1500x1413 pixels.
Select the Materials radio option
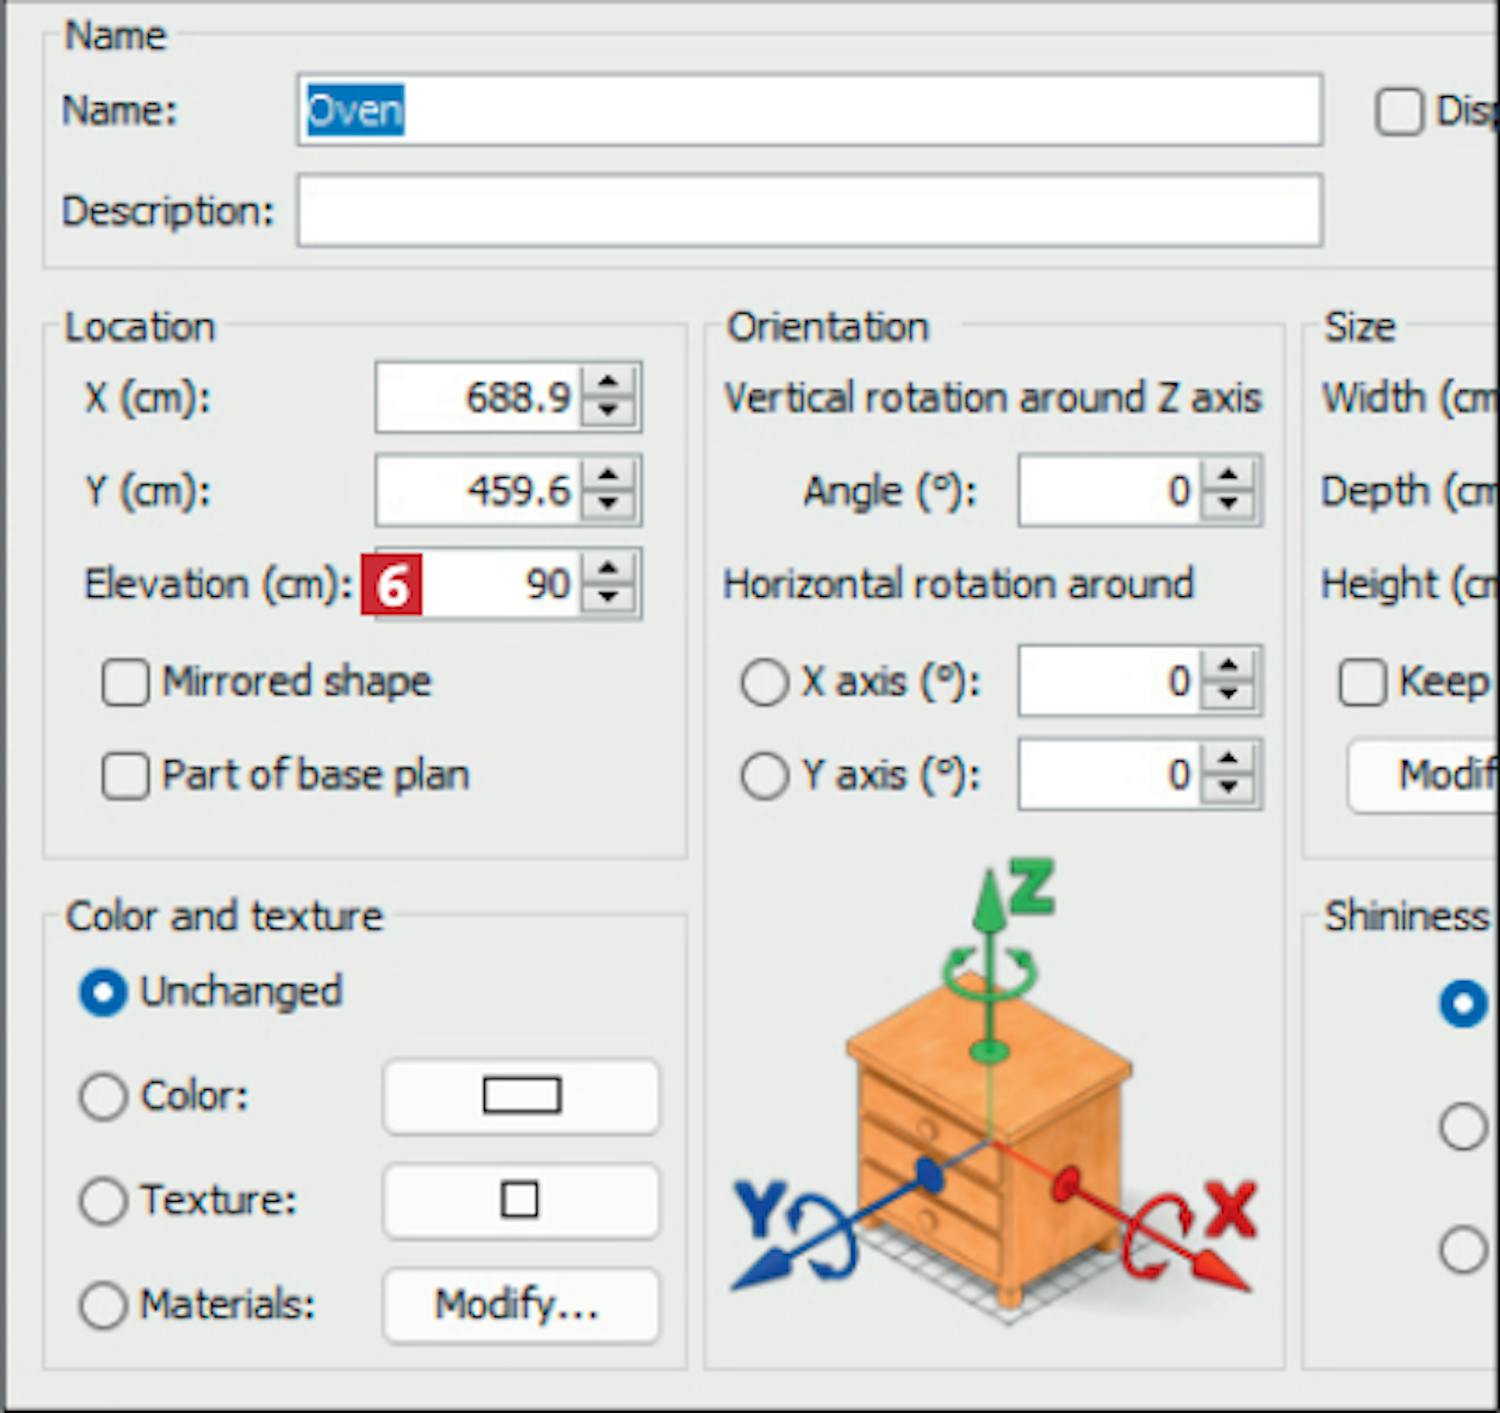(103, 1305)
